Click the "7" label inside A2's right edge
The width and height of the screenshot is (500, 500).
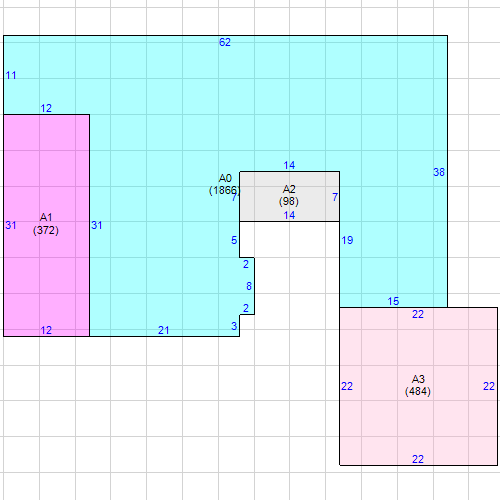(x=335, y=197)
